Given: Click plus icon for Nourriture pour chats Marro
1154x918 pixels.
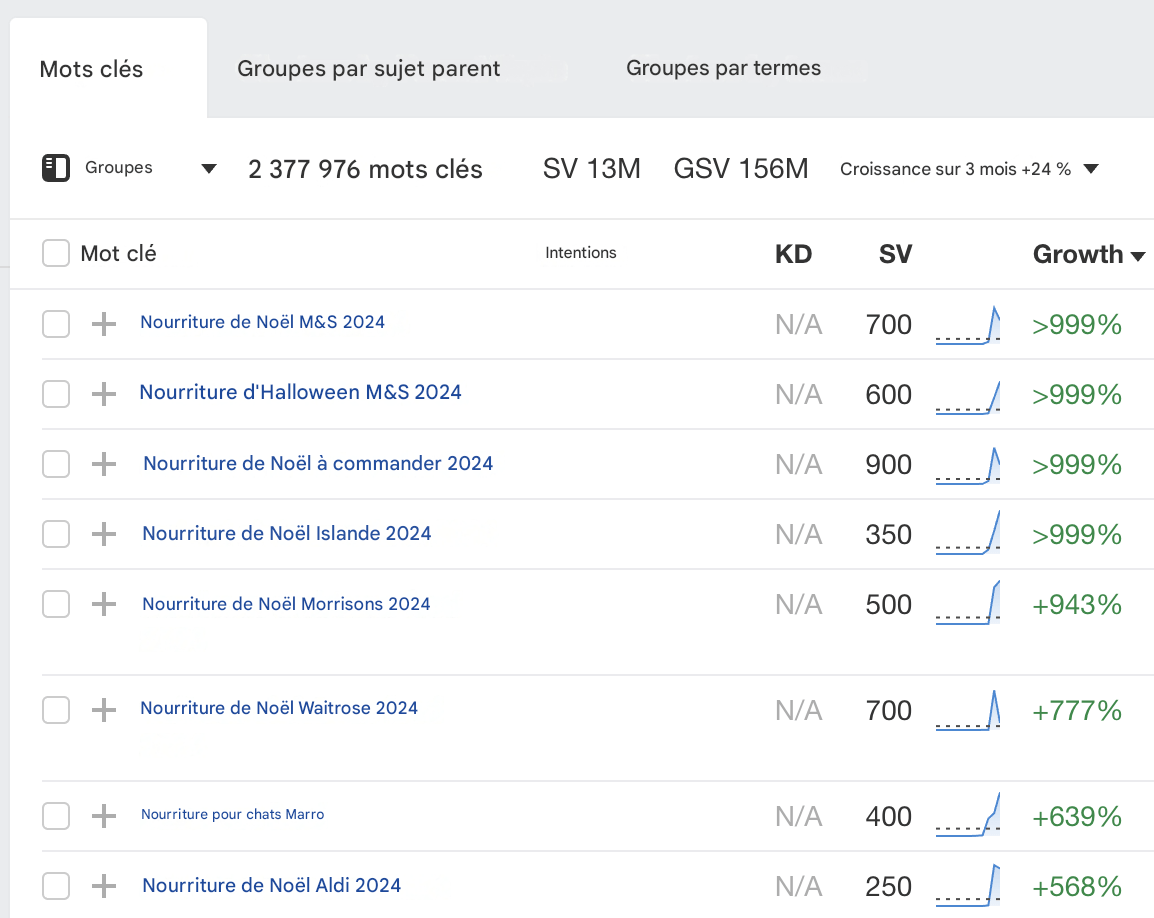Looking at the screenshot, I should tap(104, 816).
